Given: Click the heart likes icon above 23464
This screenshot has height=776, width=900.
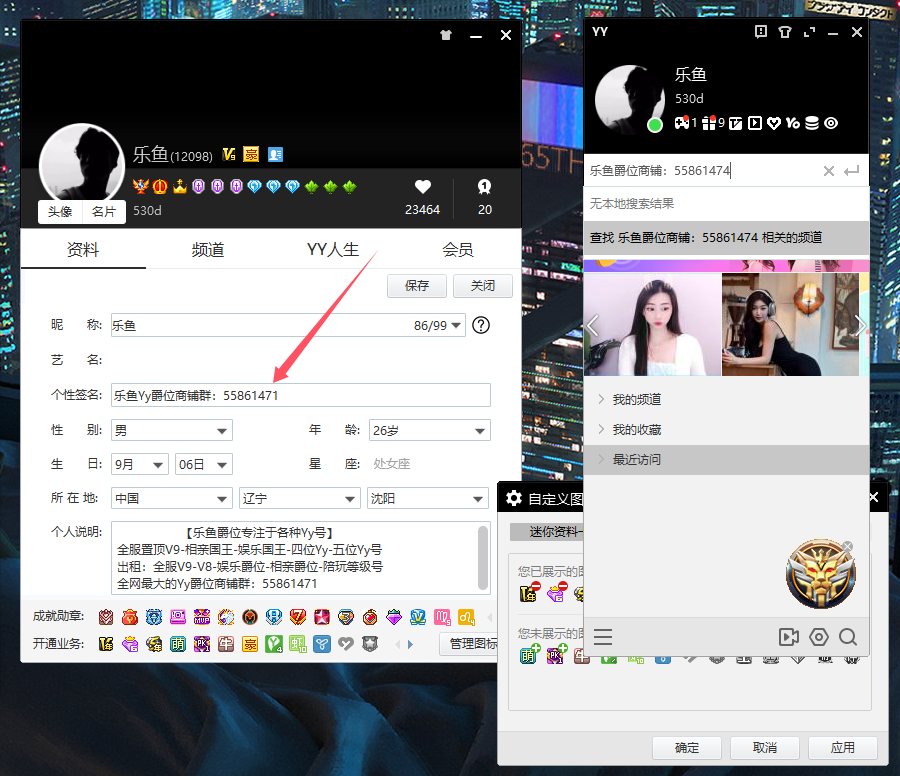Looking at the screenshot, I should tap(422, 186).
